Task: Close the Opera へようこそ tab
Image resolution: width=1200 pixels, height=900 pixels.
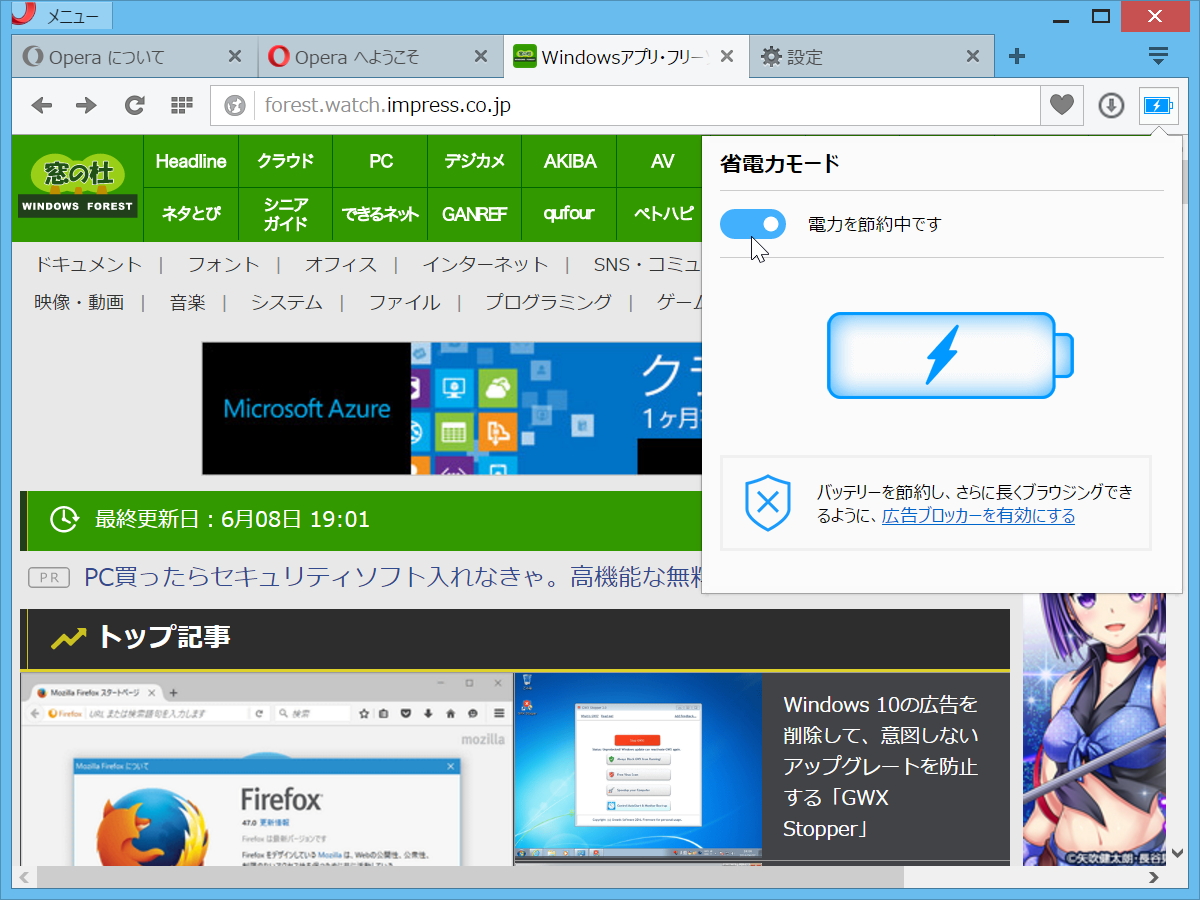Action: tap(482, 56)
